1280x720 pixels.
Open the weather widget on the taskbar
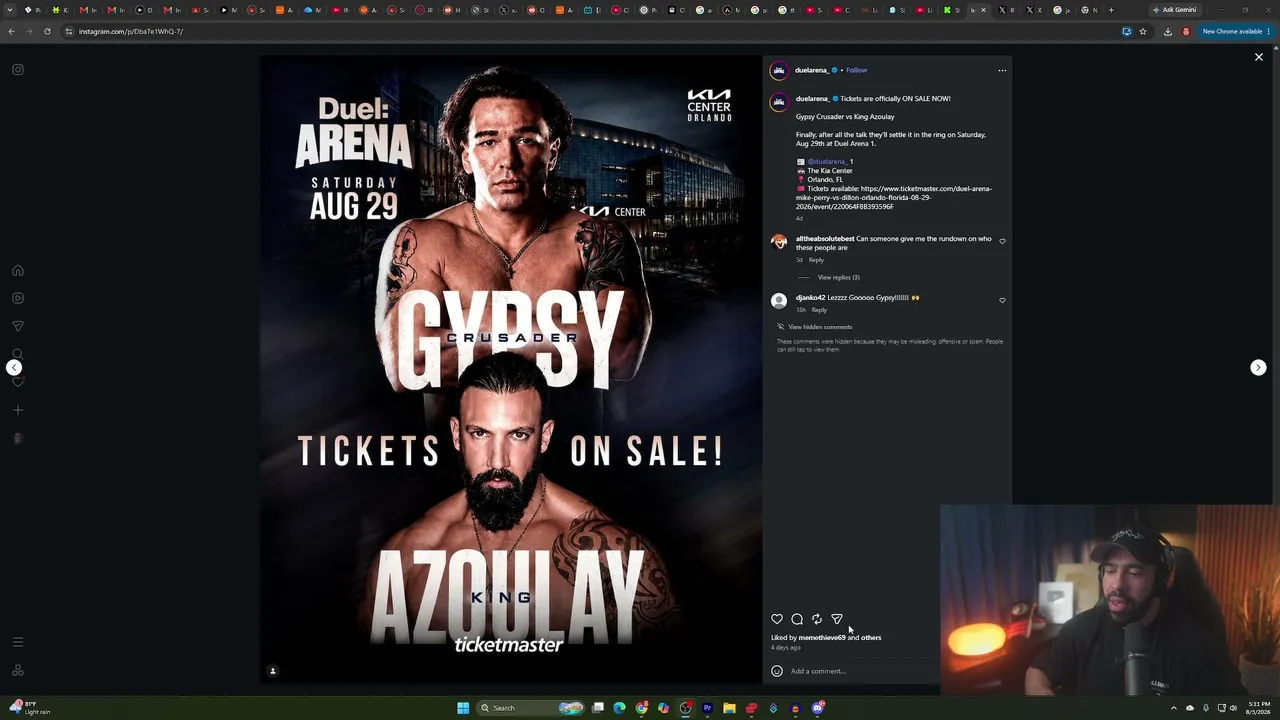click(x=30, y=708)
